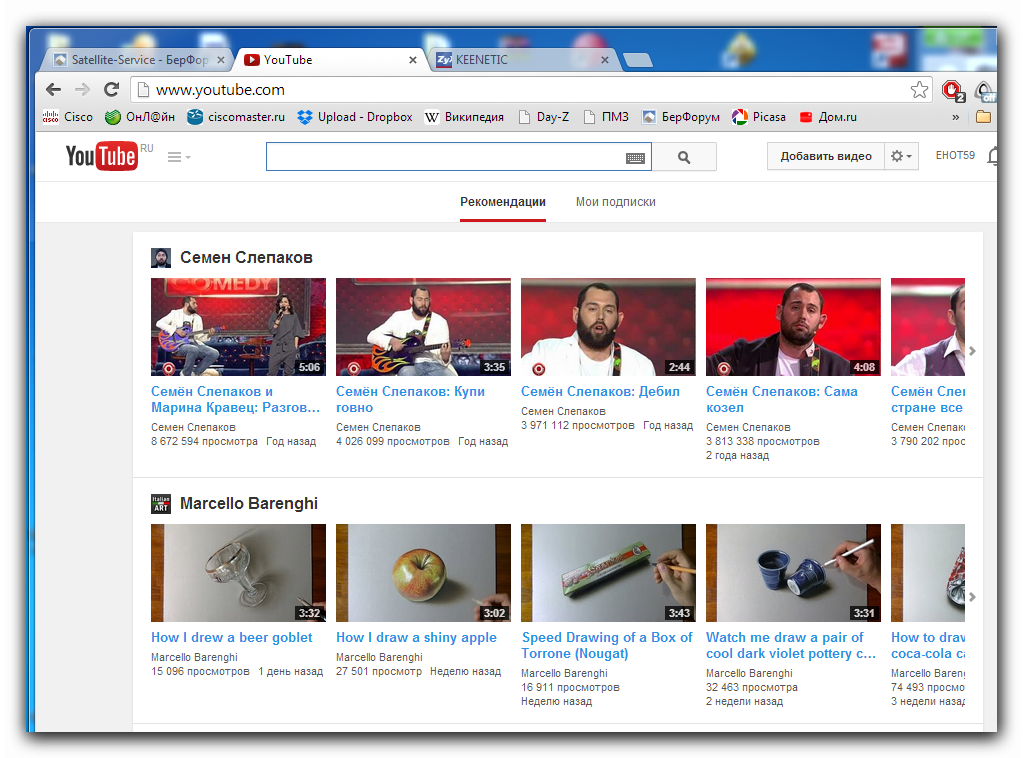The image size is (1023, 758).
Task: Go back with browser back arrow
Action: (x=53, y=90)
